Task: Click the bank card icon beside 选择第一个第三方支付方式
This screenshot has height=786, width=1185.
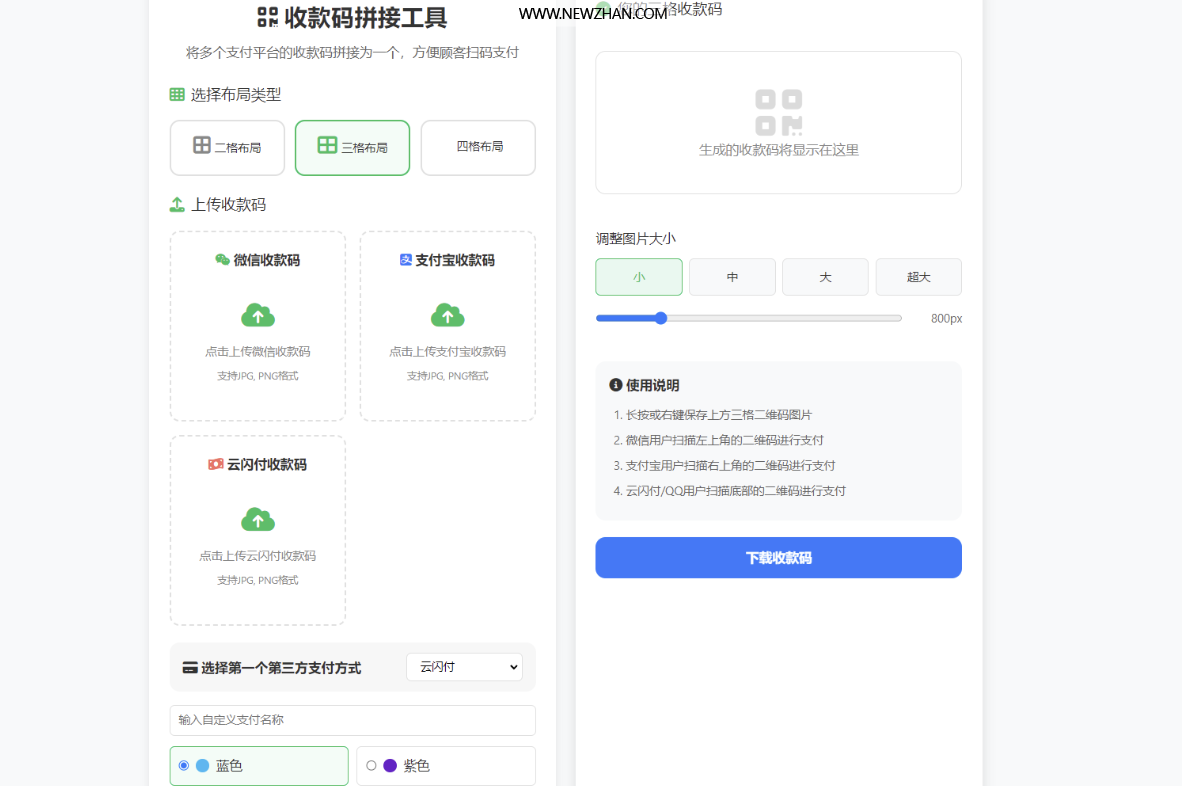Action: tap(189, 667)
